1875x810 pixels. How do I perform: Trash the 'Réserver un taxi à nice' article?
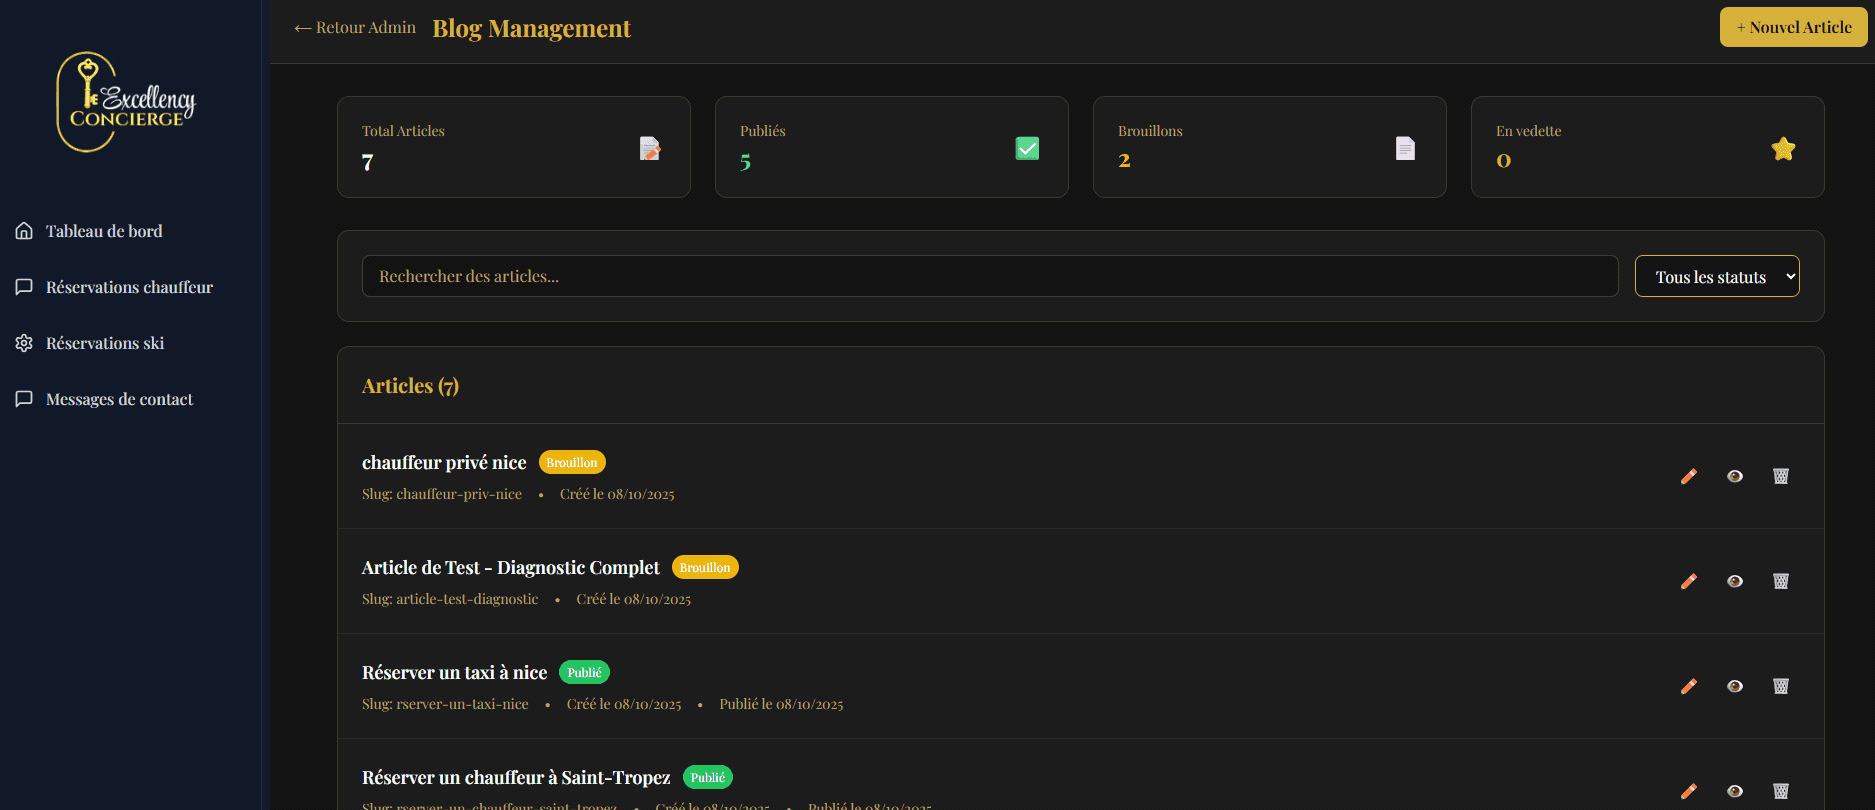tap(1781, 686)
